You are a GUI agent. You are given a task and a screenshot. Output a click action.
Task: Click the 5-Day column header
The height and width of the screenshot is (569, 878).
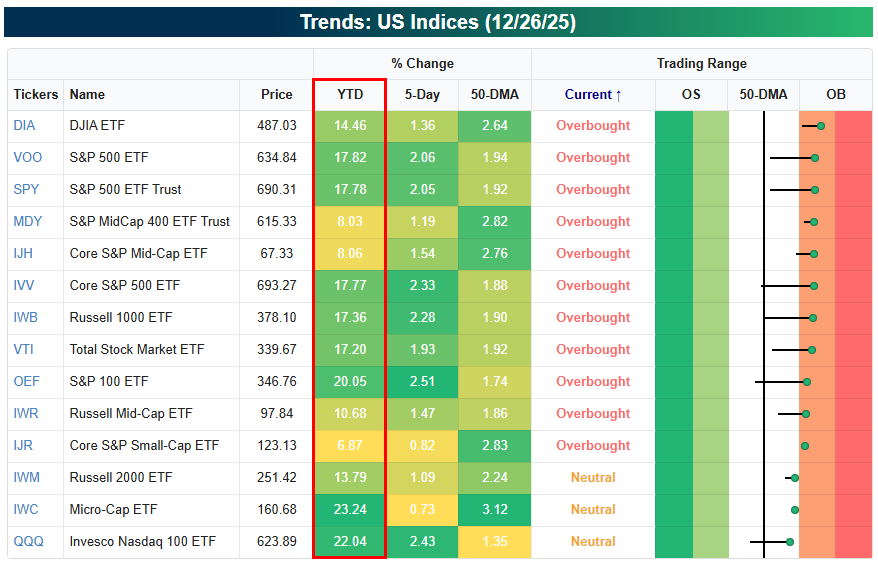421,95
